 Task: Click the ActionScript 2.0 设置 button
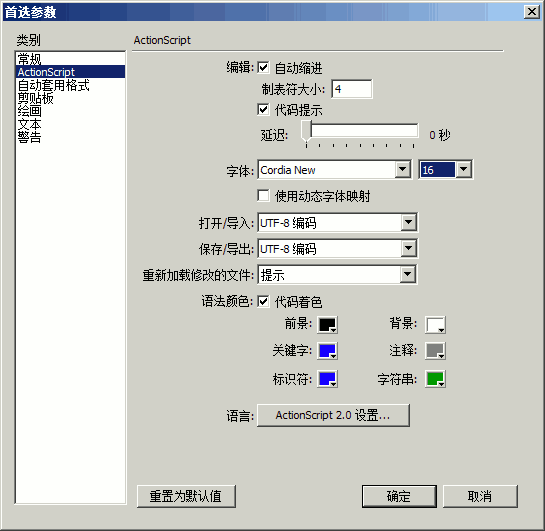pyautogui.click(x=333, y=415)
